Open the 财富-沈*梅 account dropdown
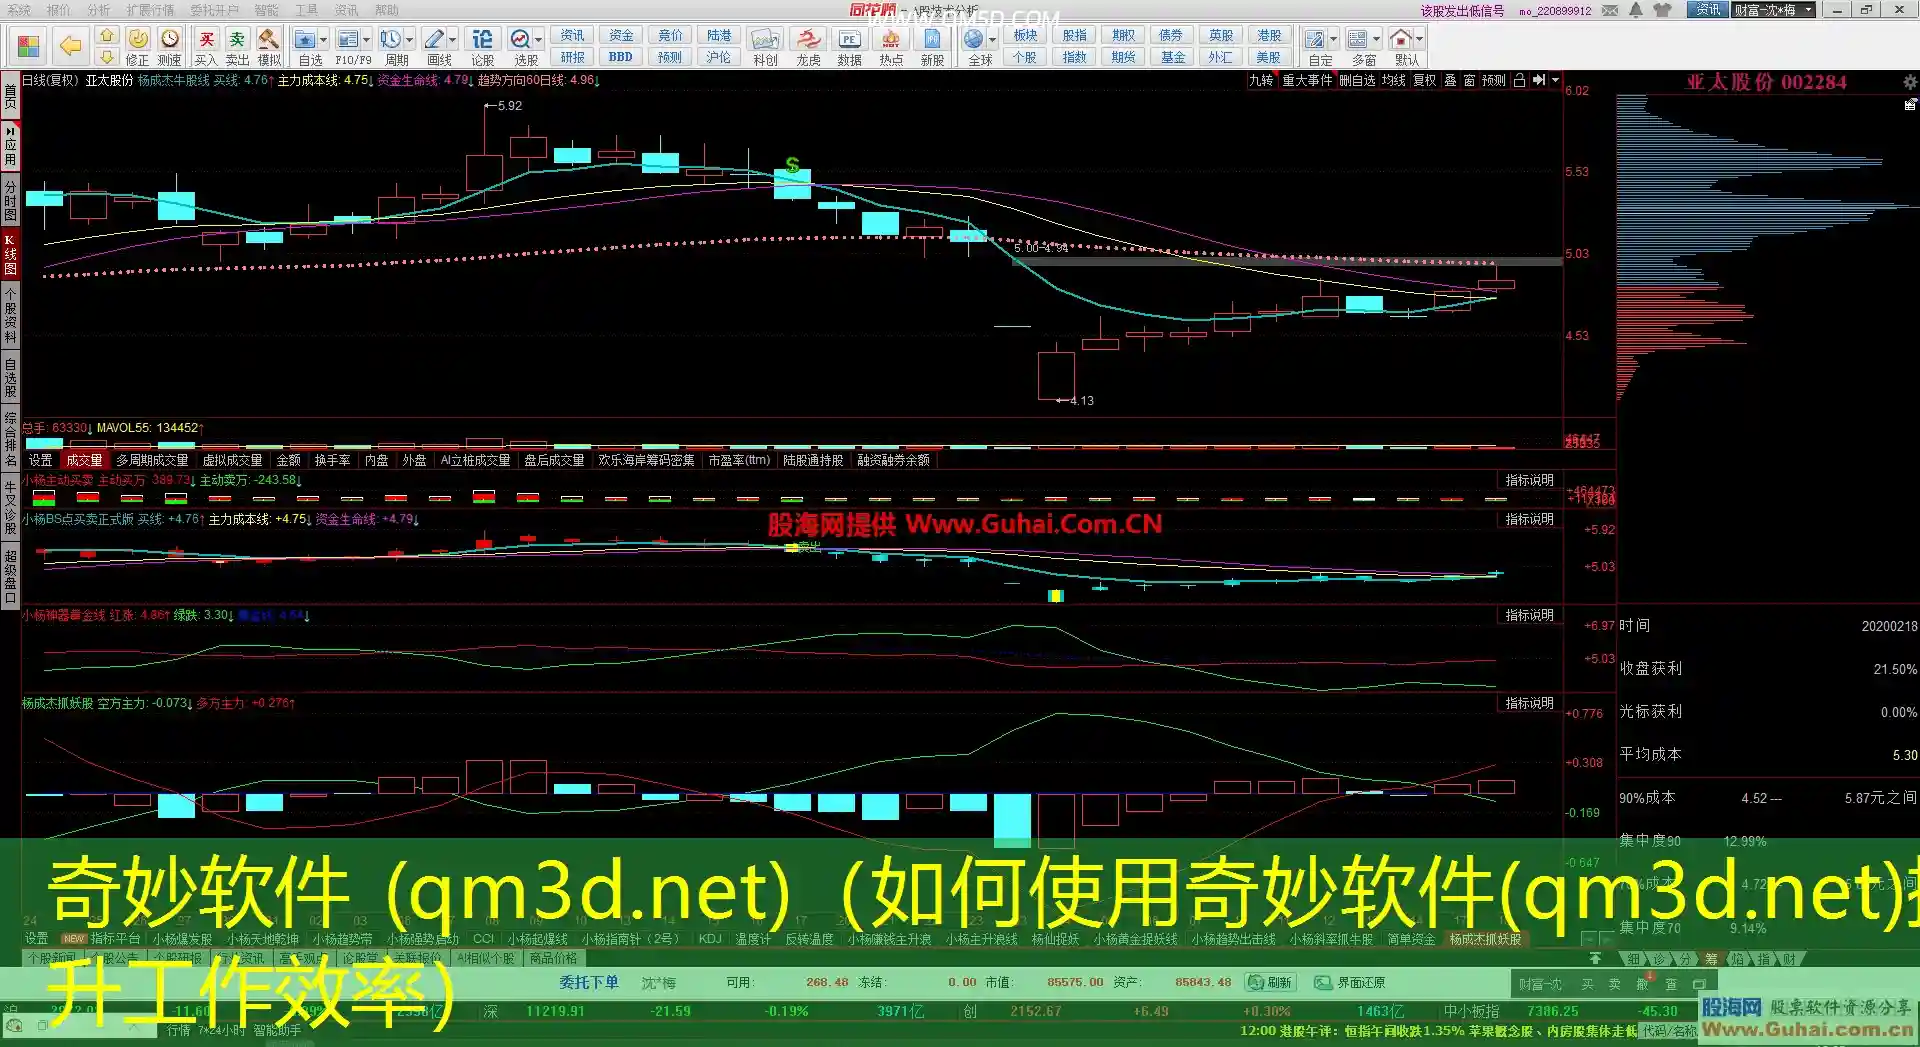 [1773, 10]
